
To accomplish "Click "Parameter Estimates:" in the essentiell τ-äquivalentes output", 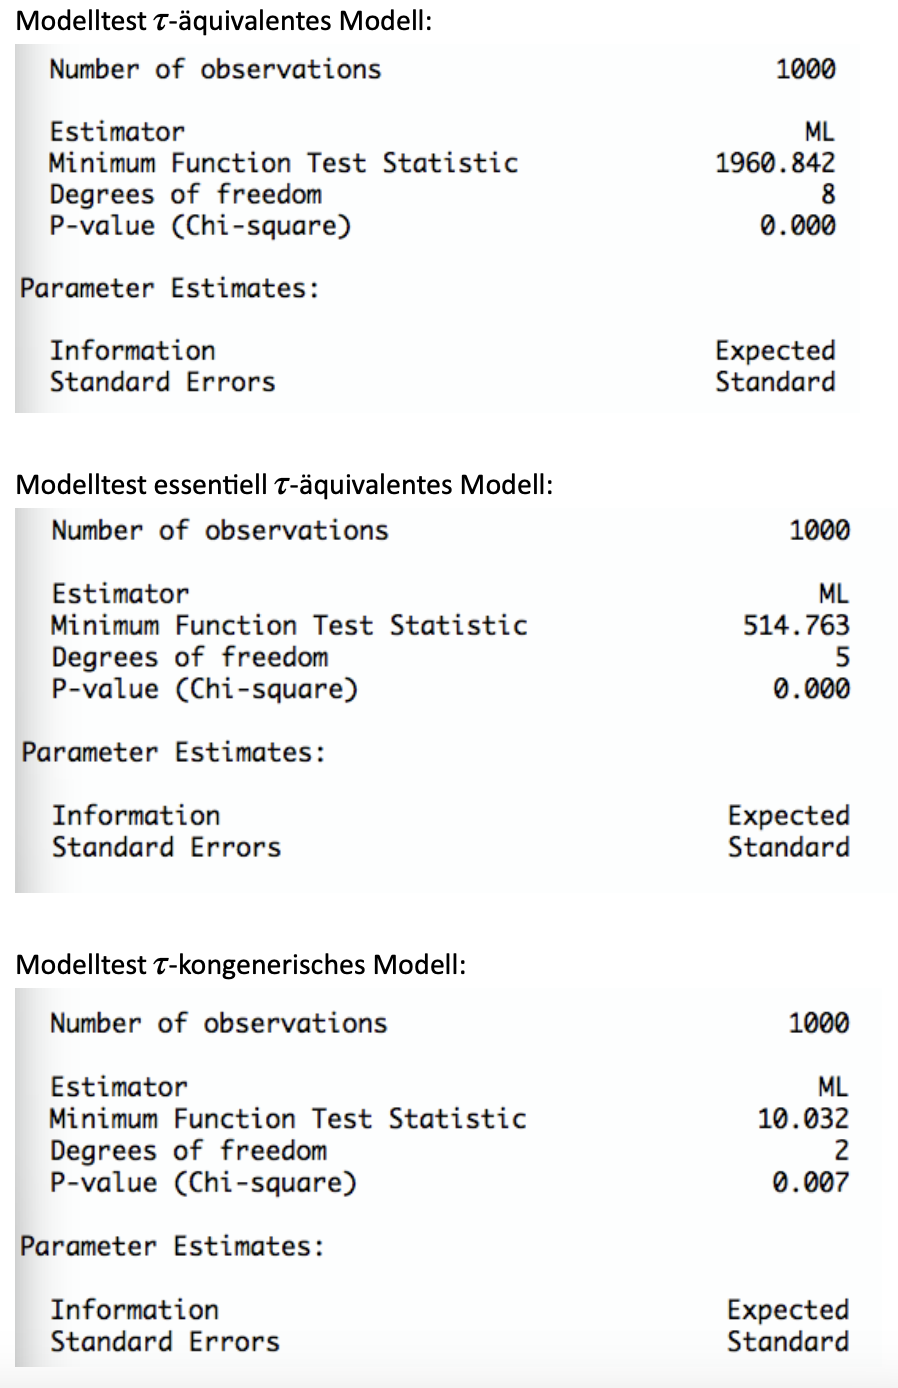I will (174, 752).
